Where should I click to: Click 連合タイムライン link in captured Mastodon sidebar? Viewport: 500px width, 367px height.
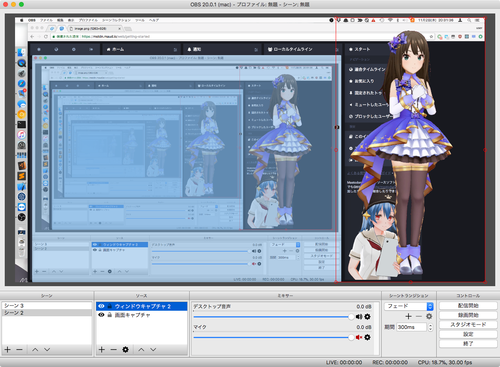[x=367, y=69]
